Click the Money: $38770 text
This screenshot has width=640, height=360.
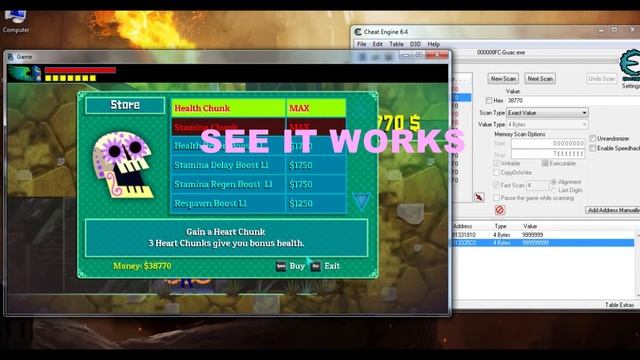[x=142, y=266]
